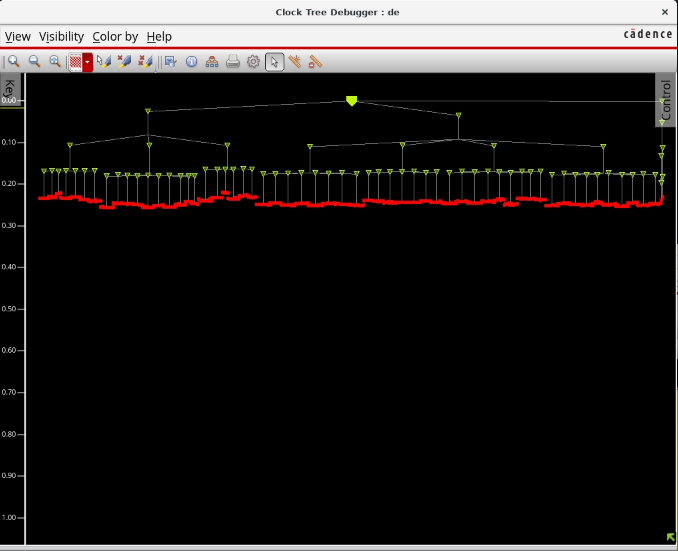The width and height of the screenshot is (678, 551).
Task: Click the zoom out magnifier icon
Action: (34, 61)
